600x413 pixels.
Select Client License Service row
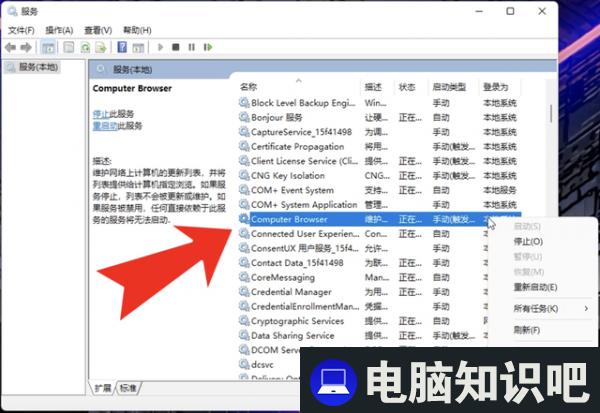(x=378, y=161)
